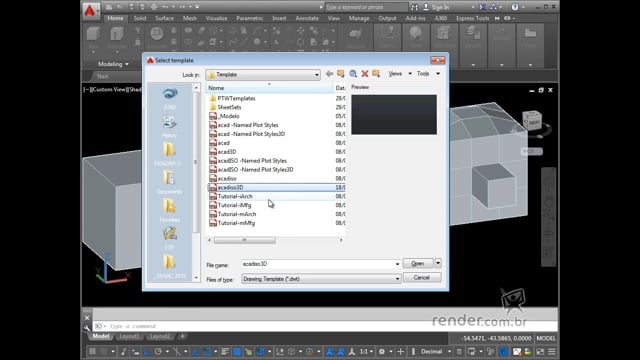The height and width of the screenshot is (360, 640).
Task: Click the Open button in the dialog
Action: tap(418, 263)
